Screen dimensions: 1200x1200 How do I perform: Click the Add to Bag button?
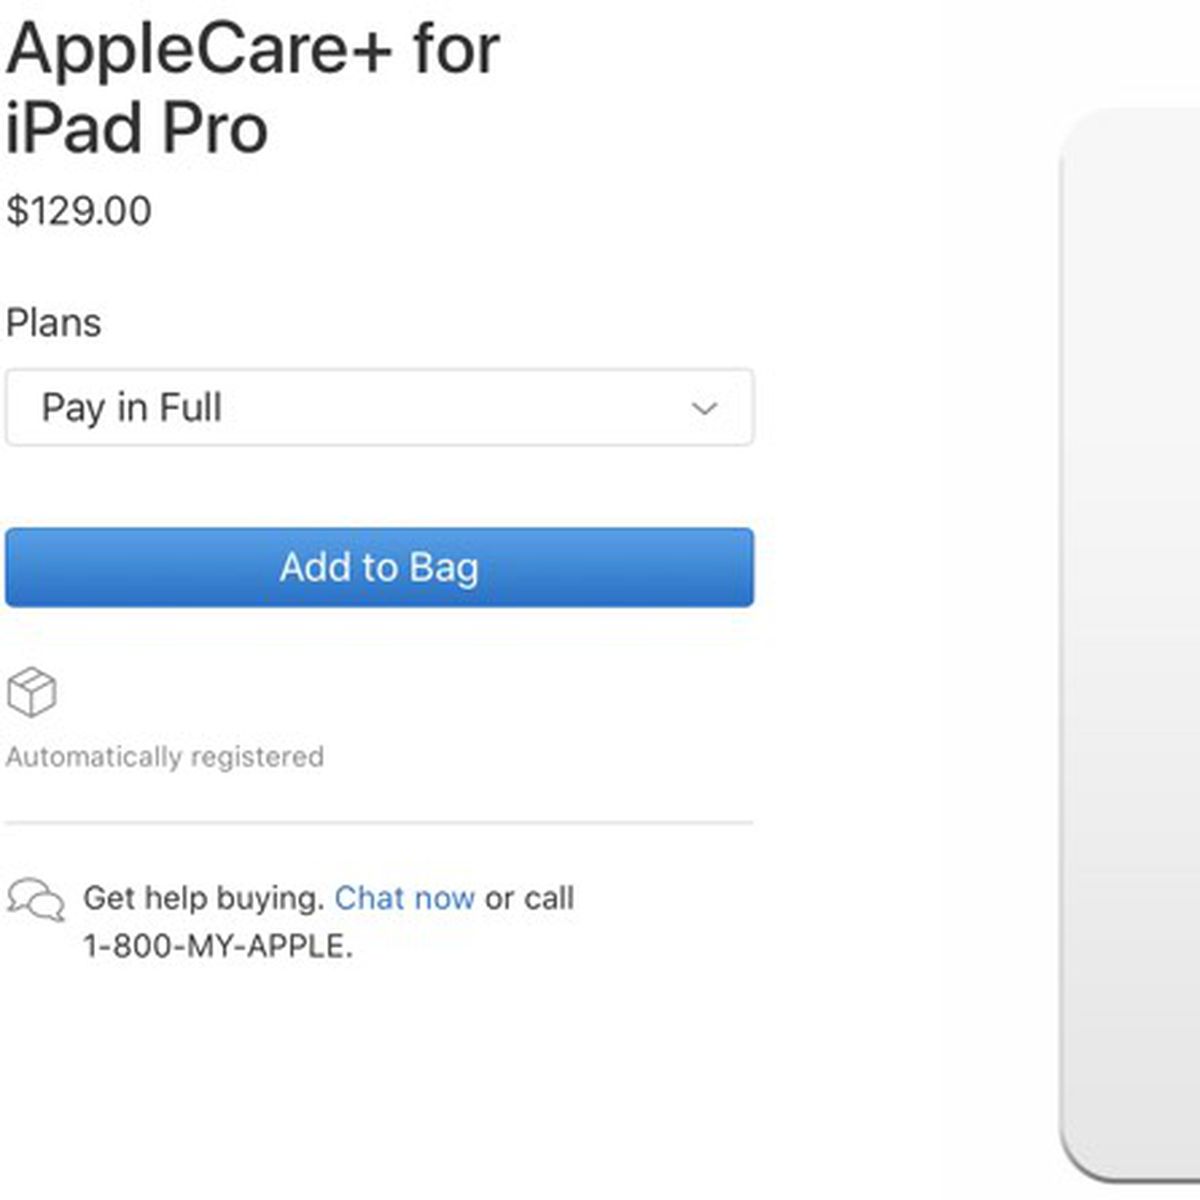[x=378, y=567]
